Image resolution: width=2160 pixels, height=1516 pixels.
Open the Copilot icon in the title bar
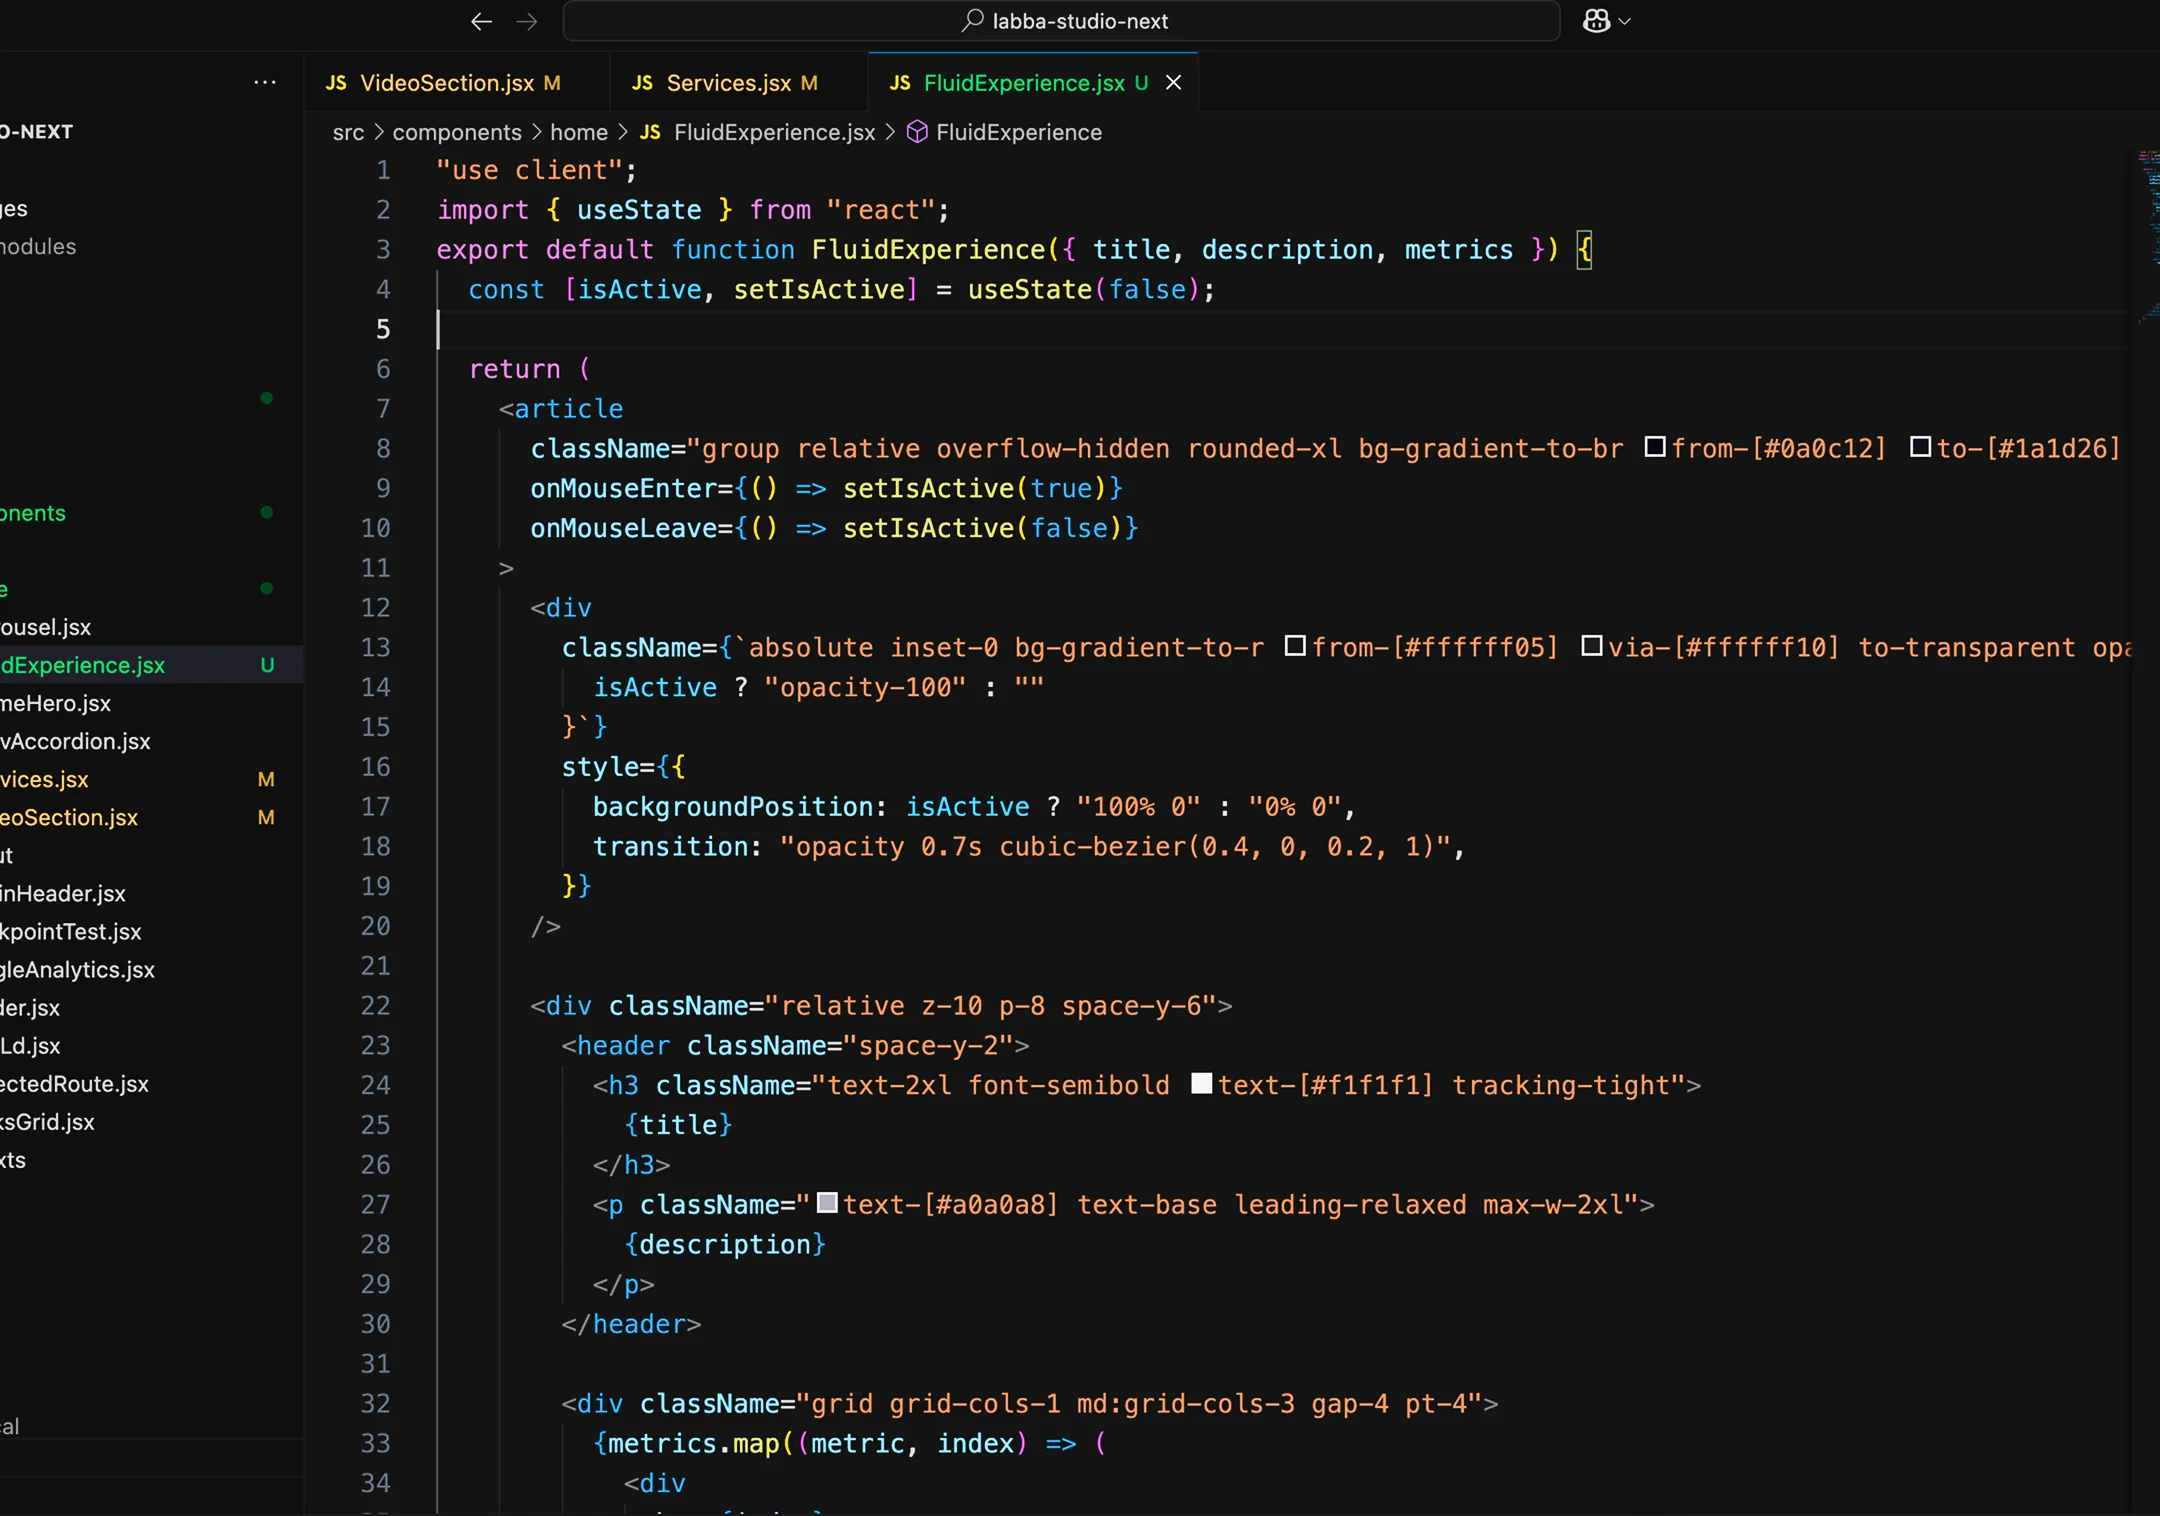tap(1596, 20)
